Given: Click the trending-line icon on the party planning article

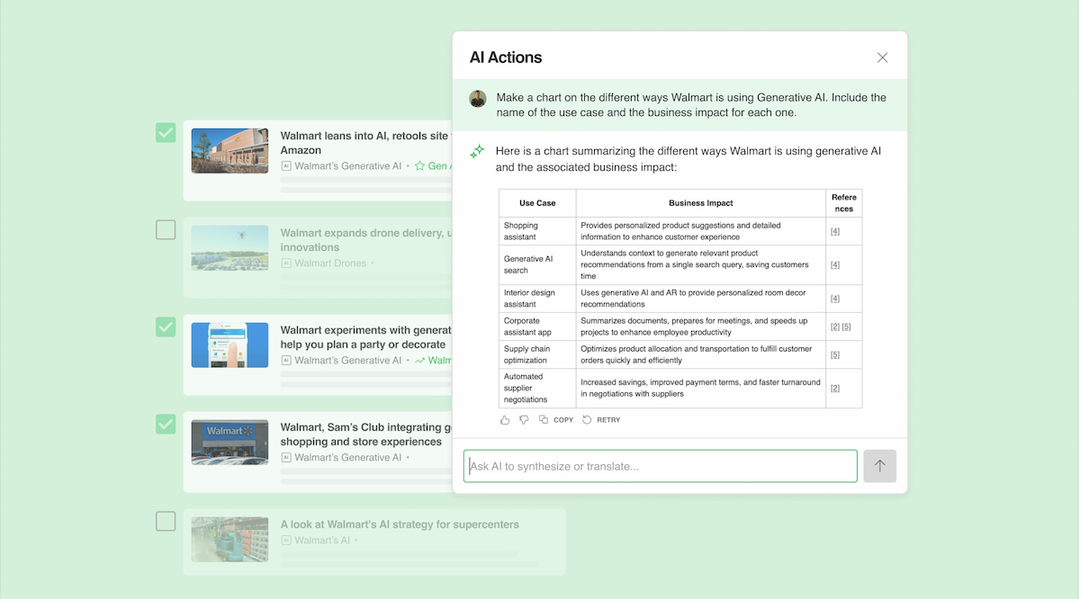Looking at the screenshot, I should point(424,360).
